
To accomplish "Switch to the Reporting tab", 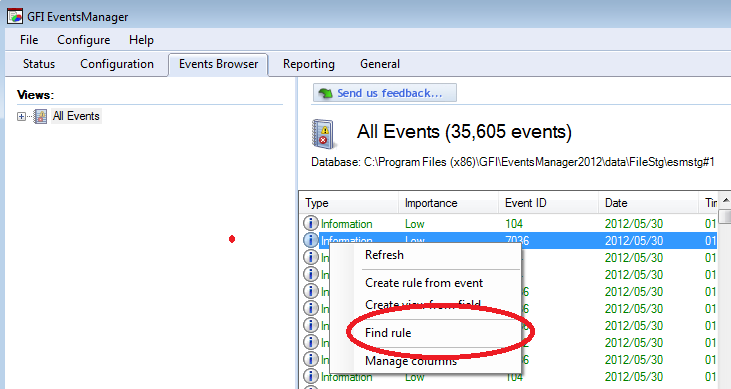I will click(309, 64).
